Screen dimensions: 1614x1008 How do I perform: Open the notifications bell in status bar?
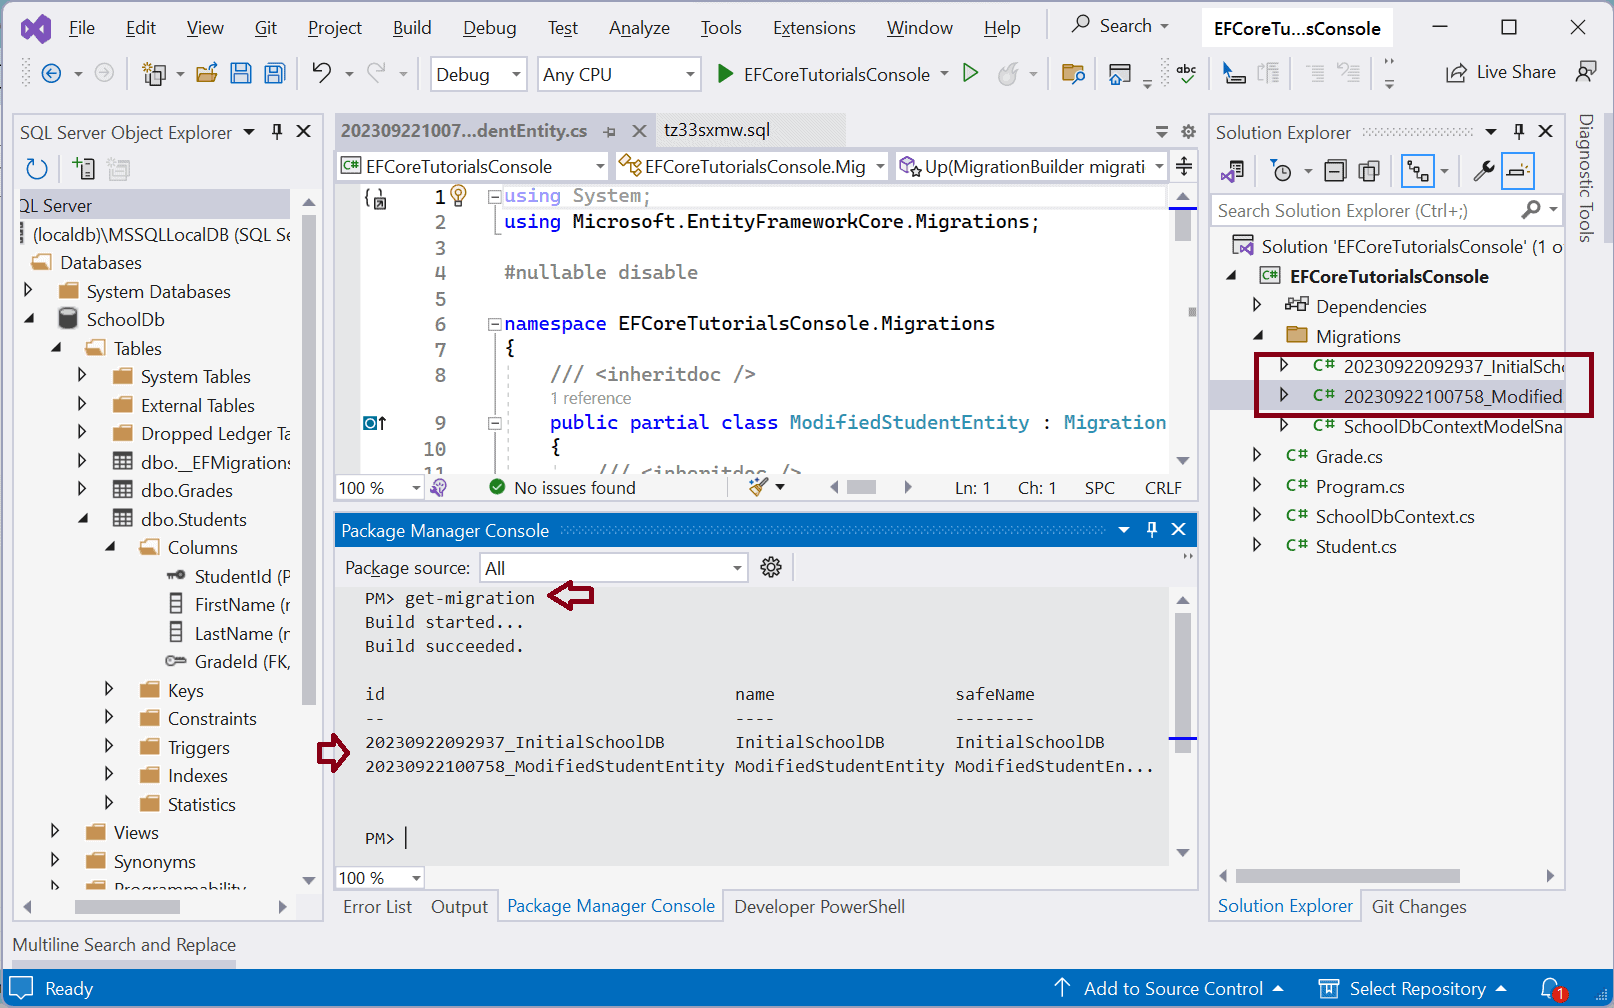(x=1551, y=988)
